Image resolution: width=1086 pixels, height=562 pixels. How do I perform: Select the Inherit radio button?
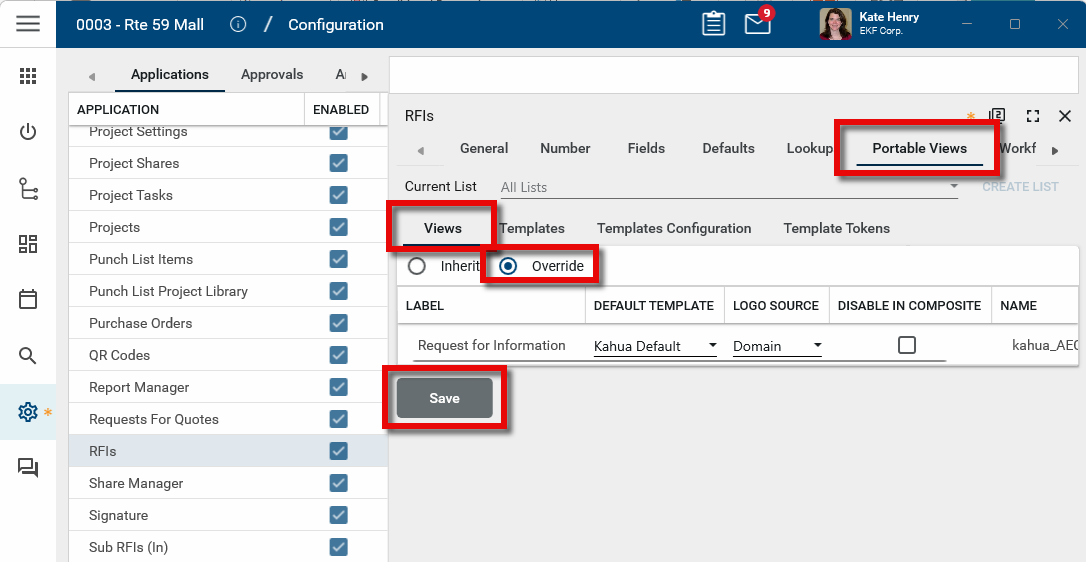417,266
